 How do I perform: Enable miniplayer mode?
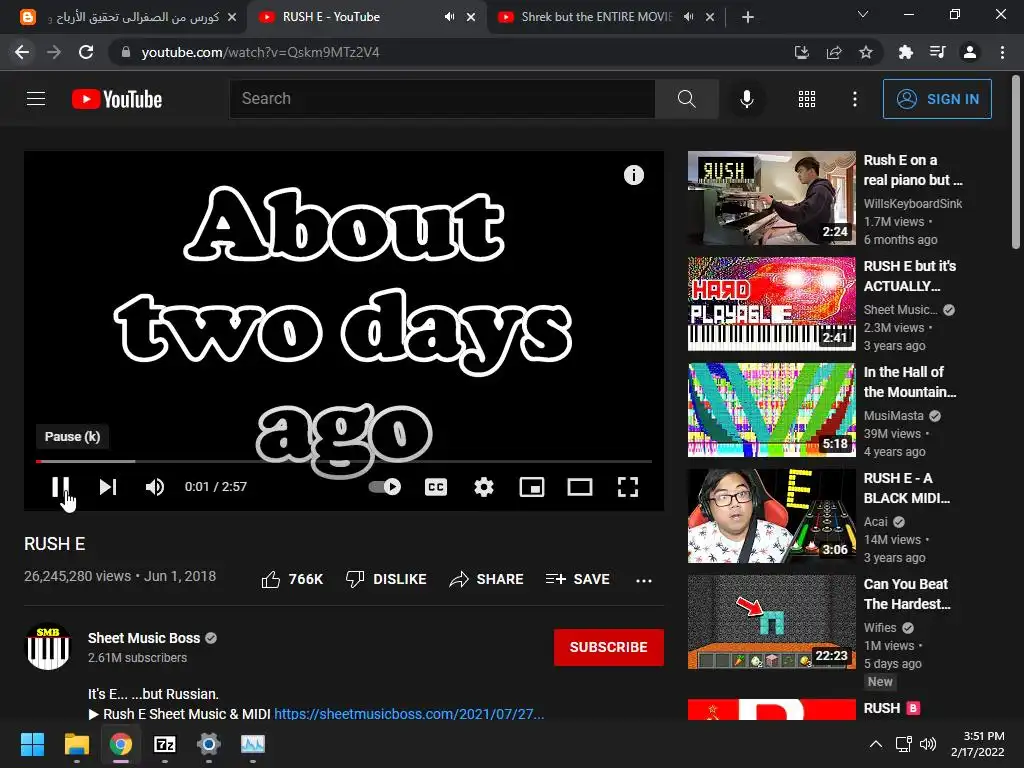(x=532, y=487)
